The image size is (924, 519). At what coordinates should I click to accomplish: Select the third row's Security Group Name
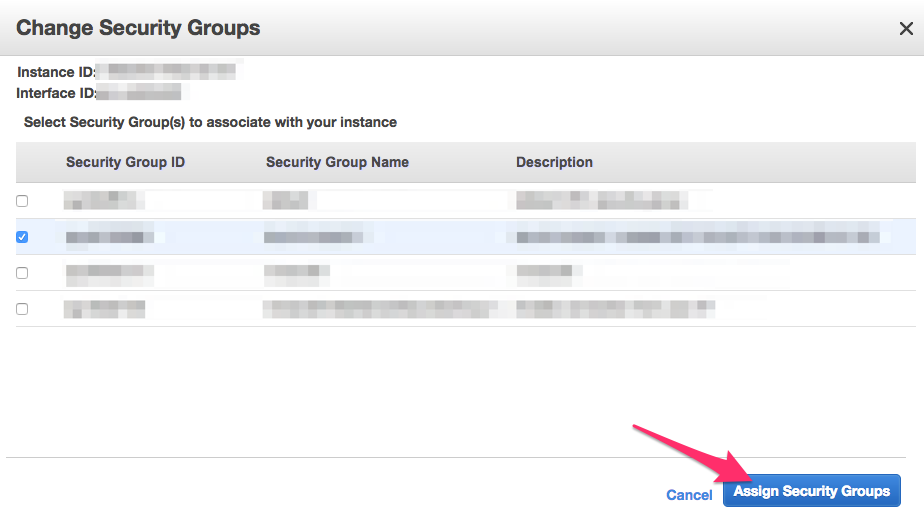(296, 272)
